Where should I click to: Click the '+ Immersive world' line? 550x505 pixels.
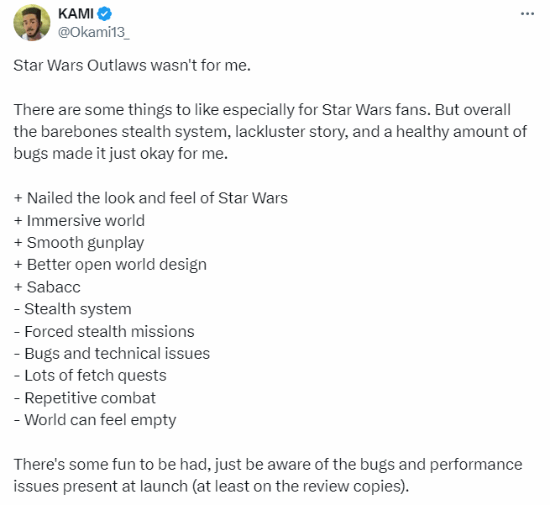[x=79, y=221]
